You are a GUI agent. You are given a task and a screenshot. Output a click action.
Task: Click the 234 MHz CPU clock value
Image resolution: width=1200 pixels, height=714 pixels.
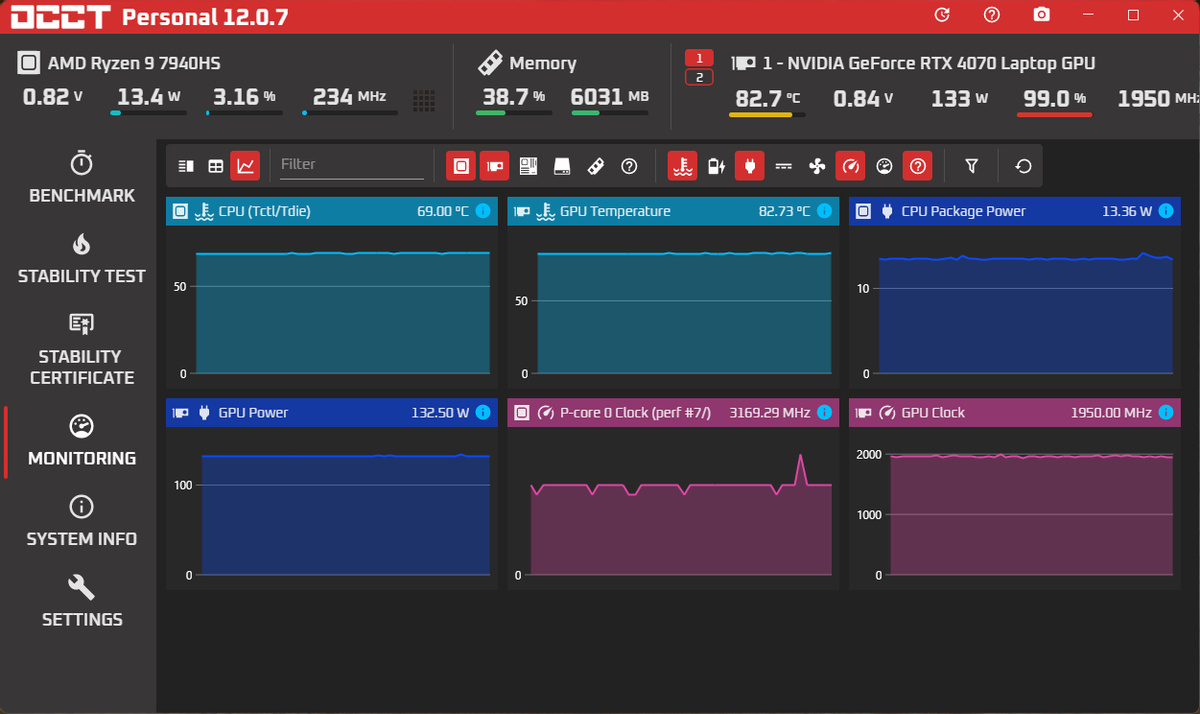tap(349, 97)
